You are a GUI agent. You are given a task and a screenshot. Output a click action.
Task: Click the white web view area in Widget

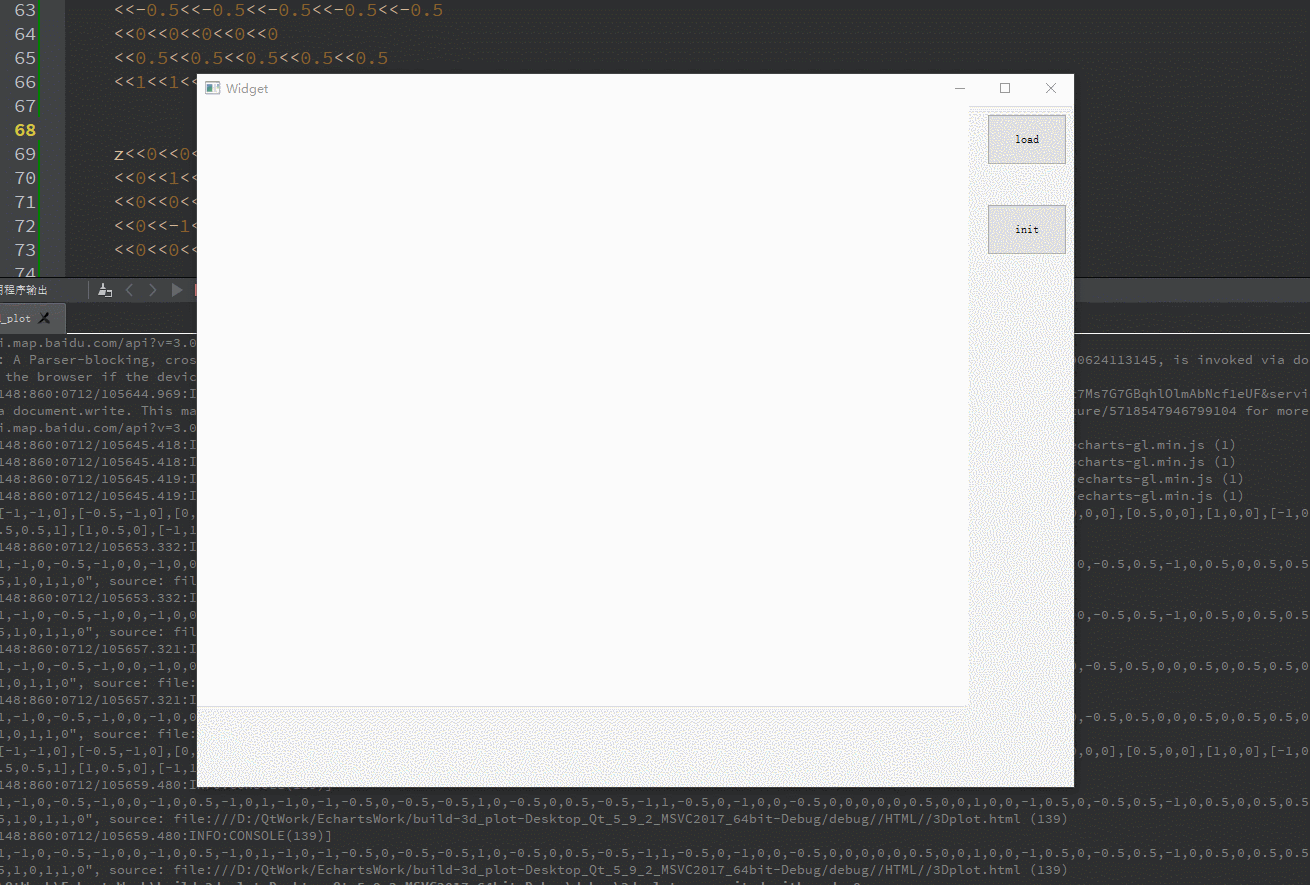coord(583,405)
